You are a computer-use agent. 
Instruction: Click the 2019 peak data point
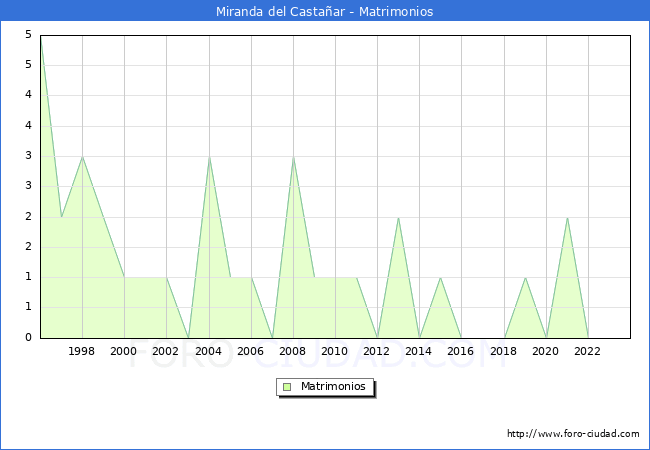[x=525, y=278]
